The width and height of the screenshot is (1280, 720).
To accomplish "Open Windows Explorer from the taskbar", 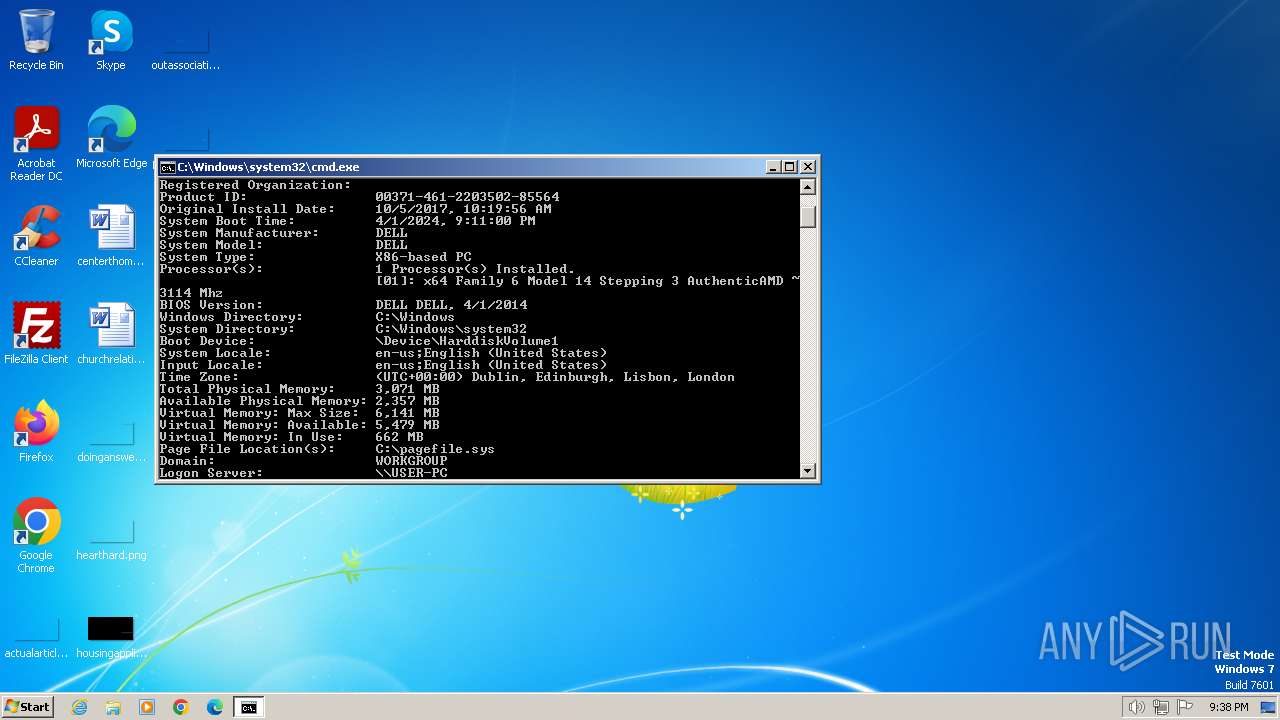I will click(x=113, y=707).
